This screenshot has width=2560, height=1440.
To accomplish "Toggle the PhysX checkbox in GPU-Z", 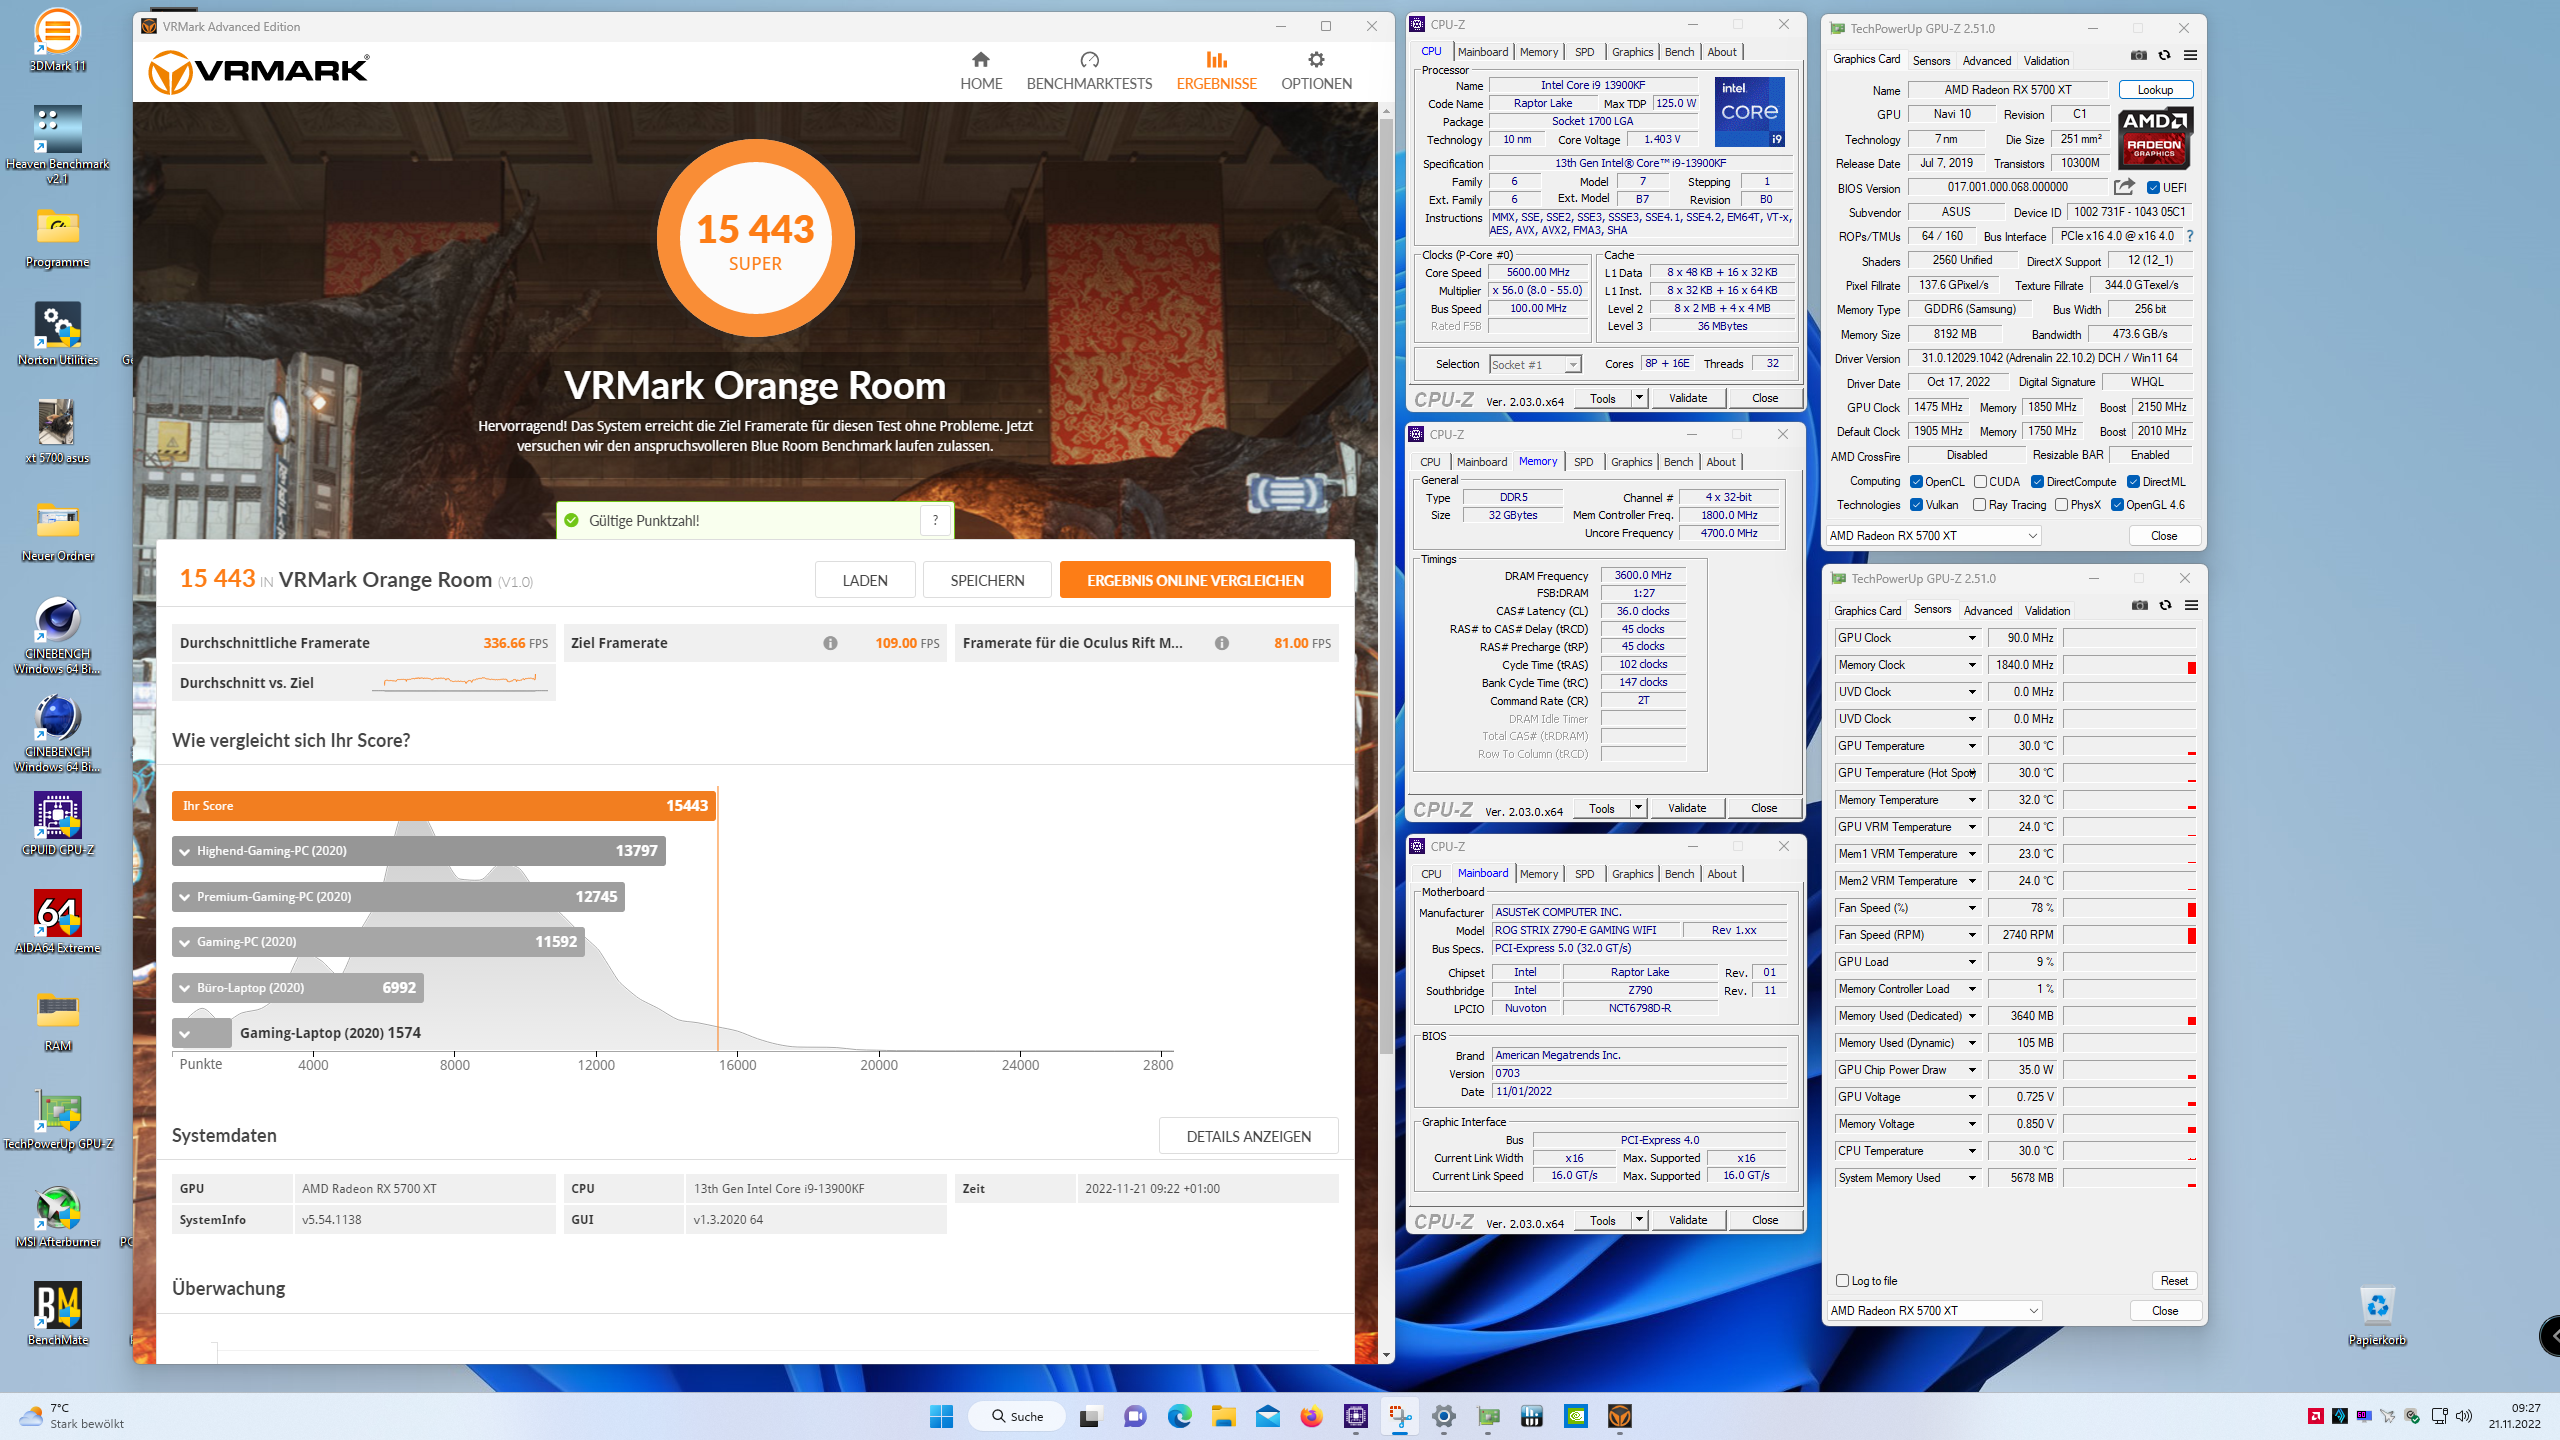I will click(x=2061, y=505).
